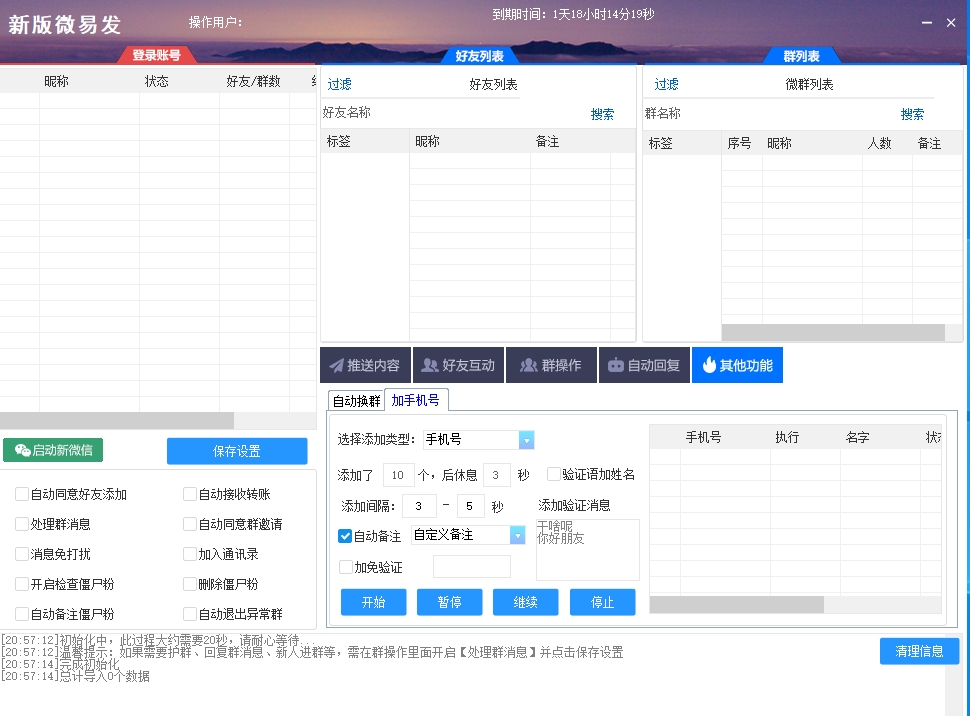This screenshot has height=716, width=970.
Task: Open the 好友互动 friend interaction tab
Action: [458, 365]
